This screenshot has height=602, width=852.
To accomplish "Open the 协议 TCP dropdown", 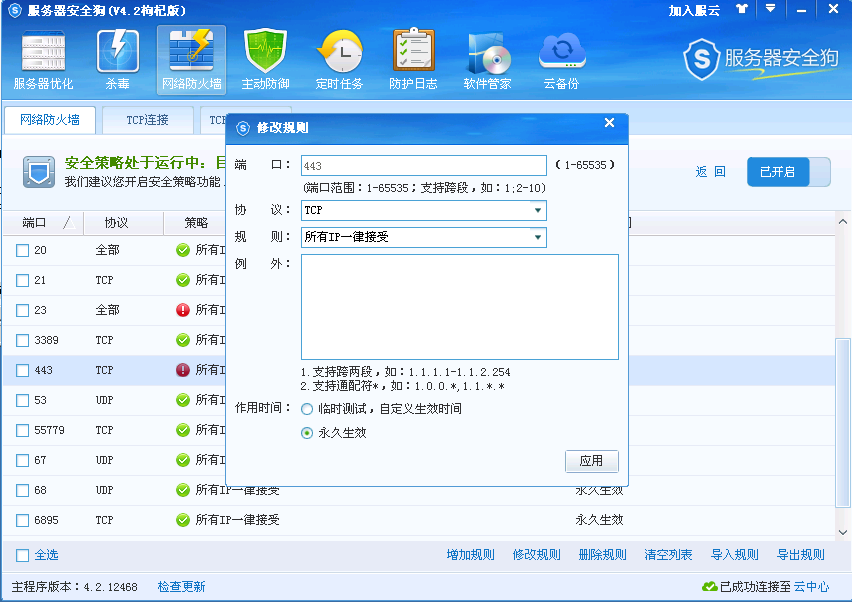I will tap(424, 210).
